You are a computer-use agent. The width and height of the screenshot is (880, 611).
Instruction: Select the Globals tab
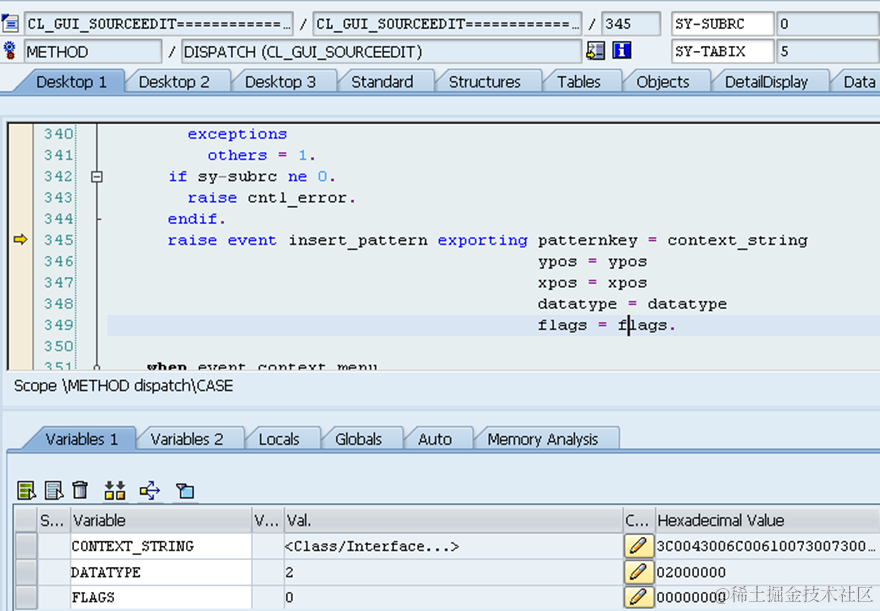pyautogui.click(x=358, y=439)
